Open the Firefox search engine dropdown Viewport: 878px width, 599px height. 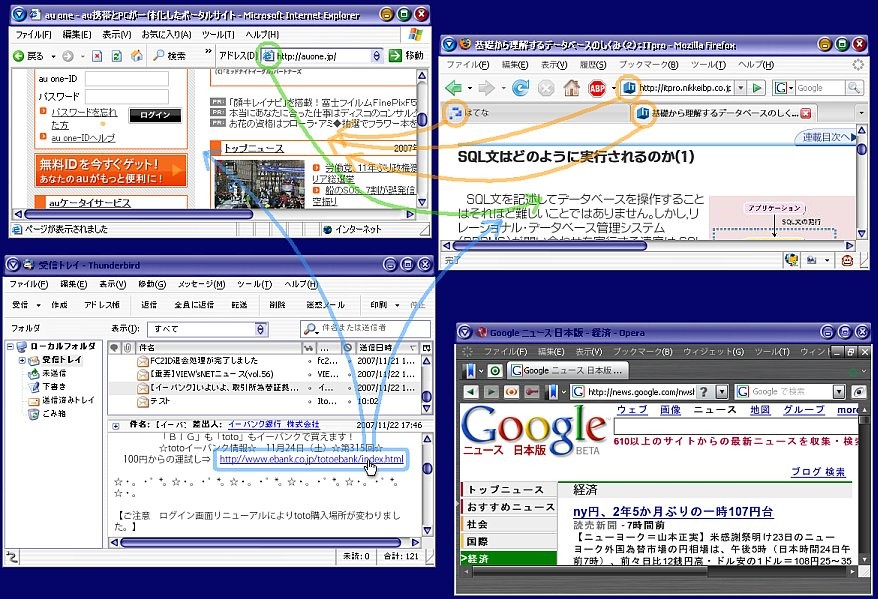pyautogui.click(x=791, y=88)
